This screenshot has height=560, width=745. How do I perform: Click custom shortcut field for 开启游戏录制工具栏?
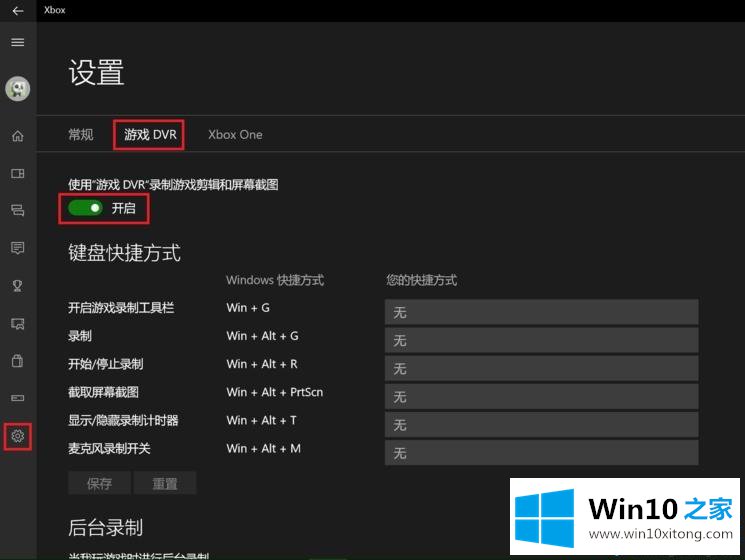click(x=541, y=312)
